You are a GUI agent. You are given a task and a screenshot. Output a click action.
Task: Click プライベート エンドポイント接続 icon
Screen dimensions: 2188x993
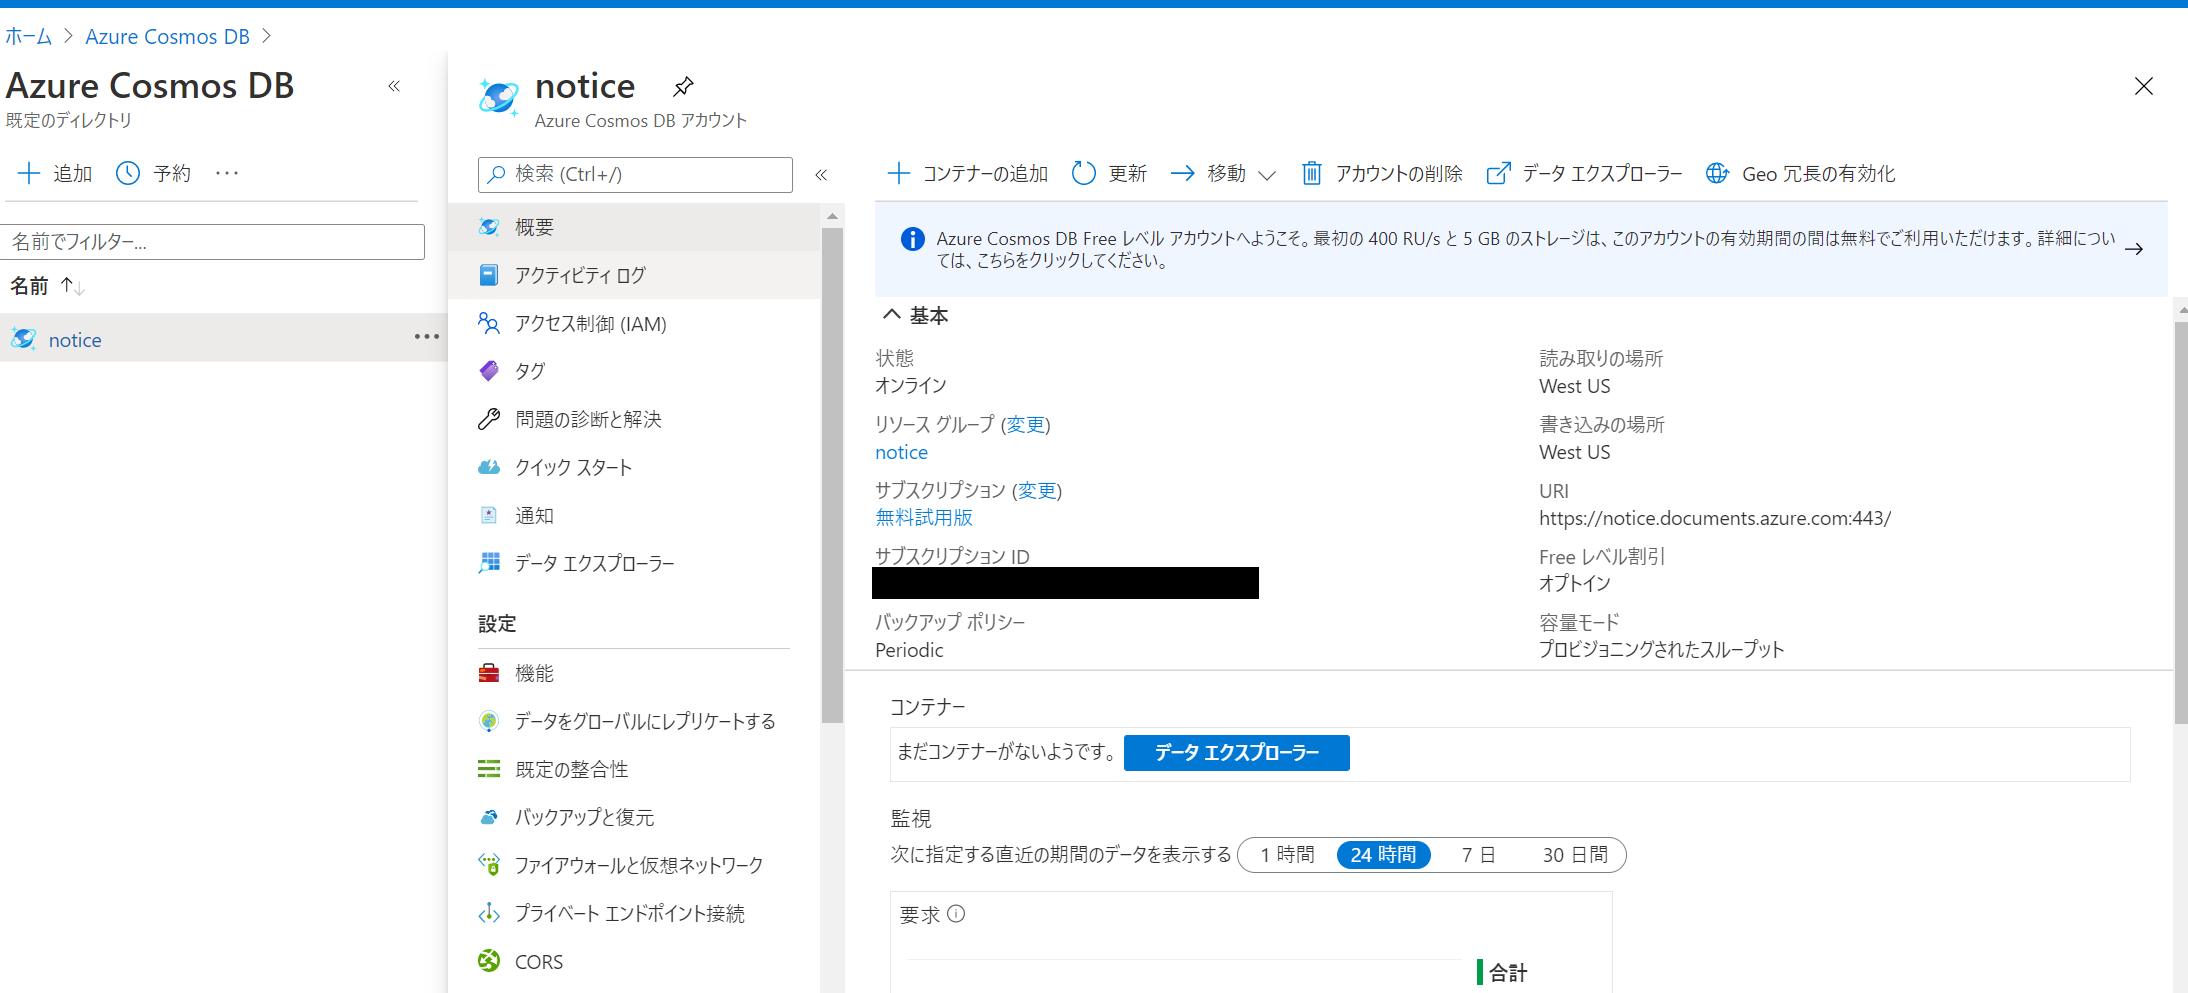(x=489, y=913)
